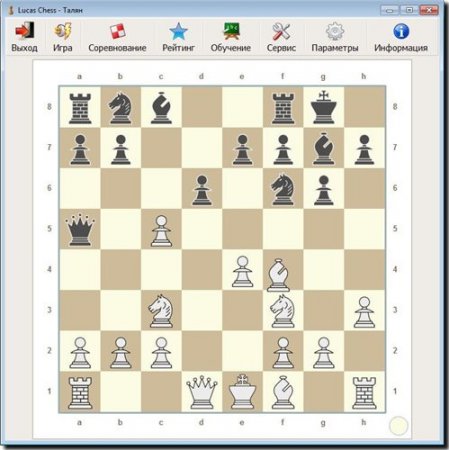
Task: Select the white pawn on c5
Action: click(161, 231)
